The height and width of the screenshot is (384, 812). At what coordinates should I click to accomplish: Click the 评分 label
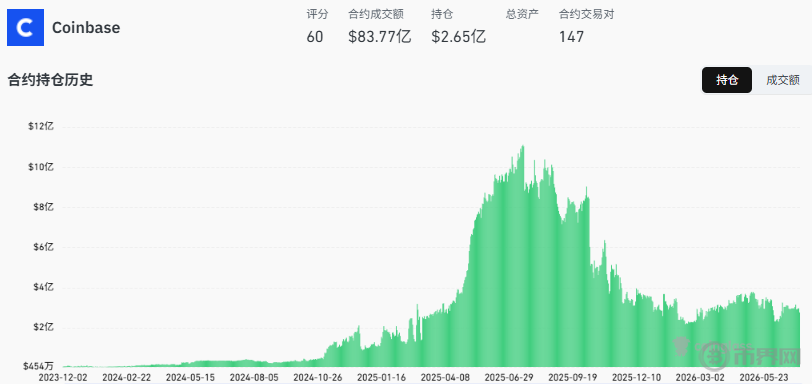click(x=317, y=14)
